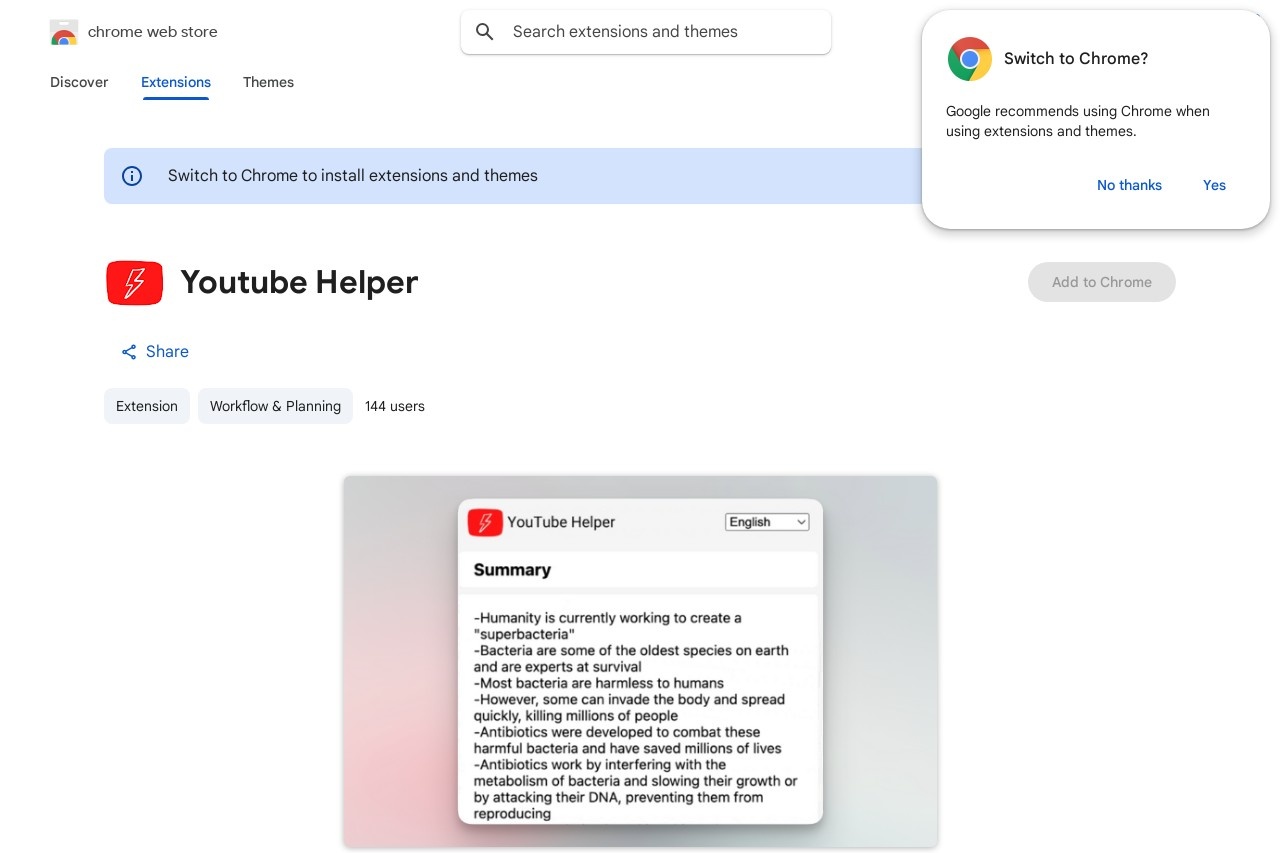Image resolution: width=1280 pixels, height=853 pixels.
Task: Click the Add to Chrome button
Action: [1102, 282]
